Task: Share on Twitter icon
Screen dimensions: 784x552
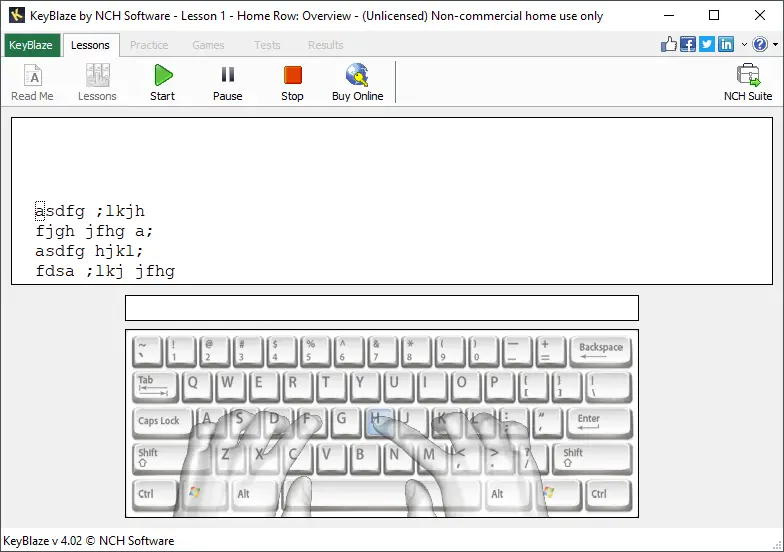Action: point(706,44)
